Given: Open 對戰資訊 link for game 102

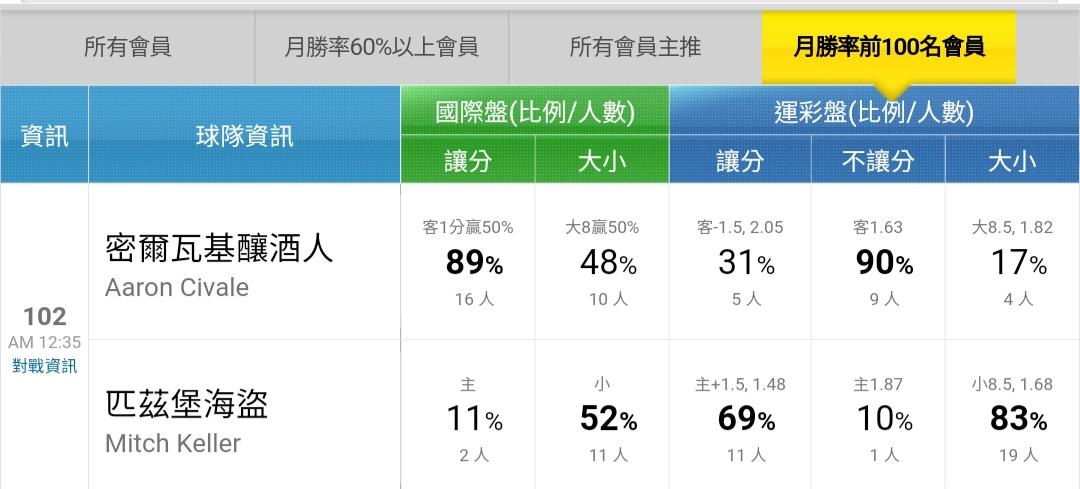Looking at the screenshot, I should coord(45,366).
